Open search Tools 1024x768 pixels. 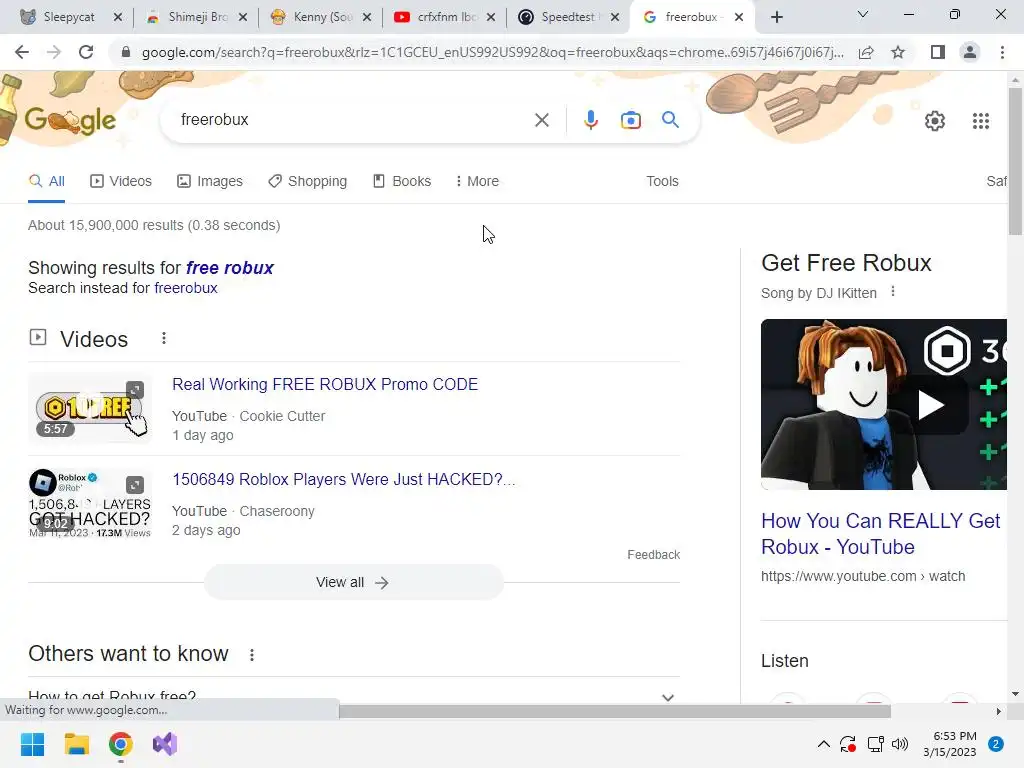662,182
